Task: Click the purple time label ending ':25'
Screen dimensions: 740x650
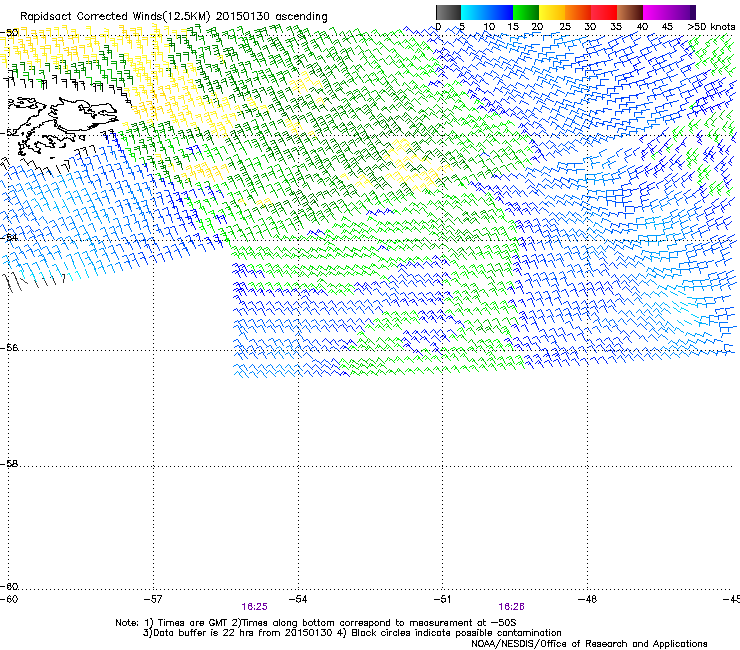Action: coord(254,607)
